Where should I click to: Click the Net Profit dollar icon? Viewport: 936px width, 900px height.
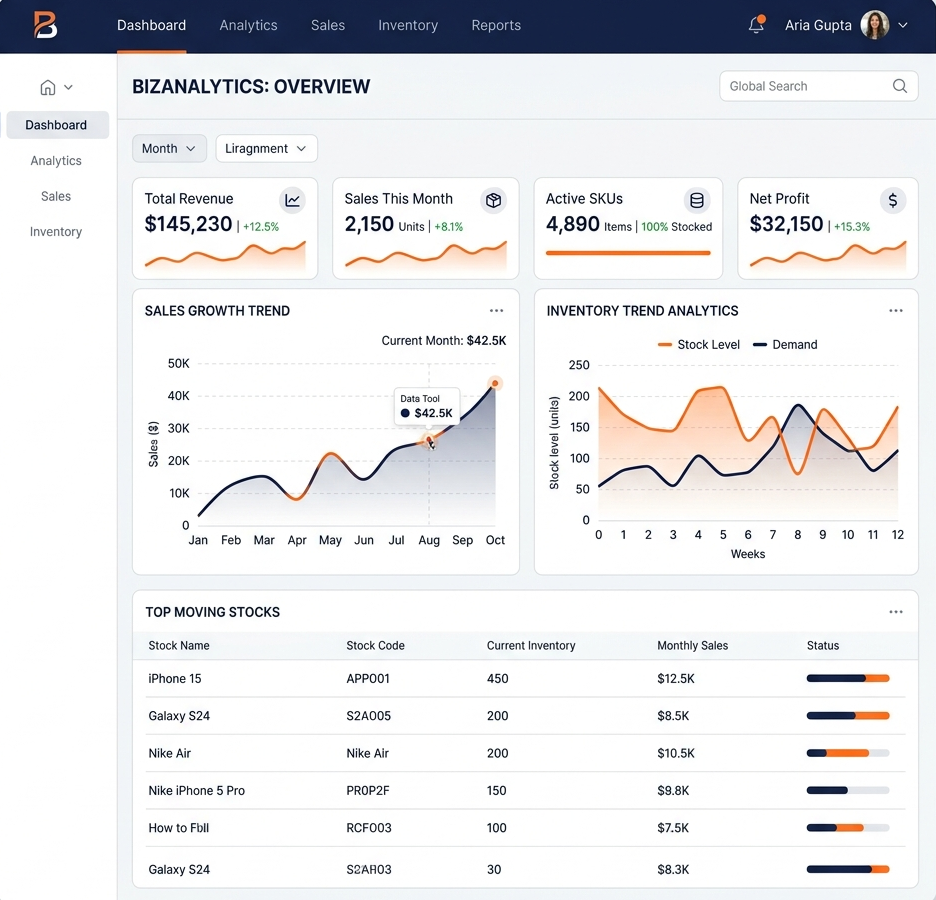tap(892, 200)
